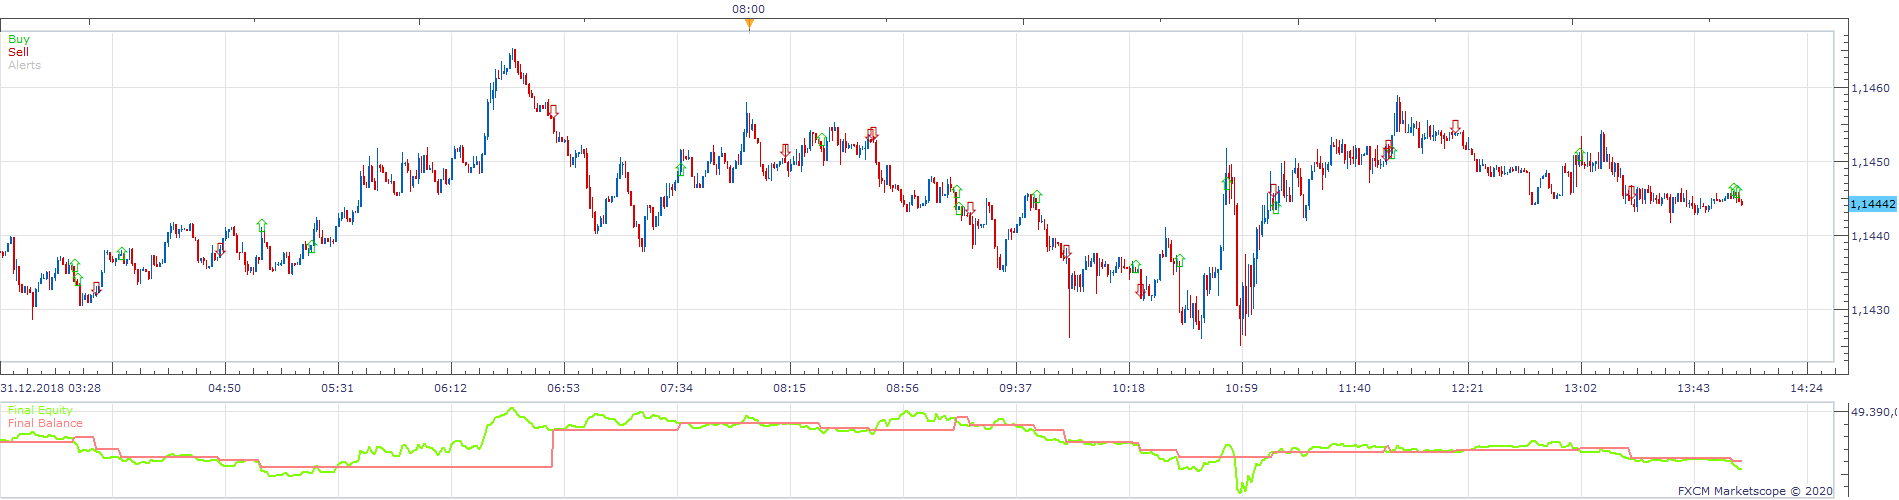Click the green buy arrow above the 13:02 candles
Image resolution: width=1899 pixels, height=500 pixels.
pos(1580,154)
